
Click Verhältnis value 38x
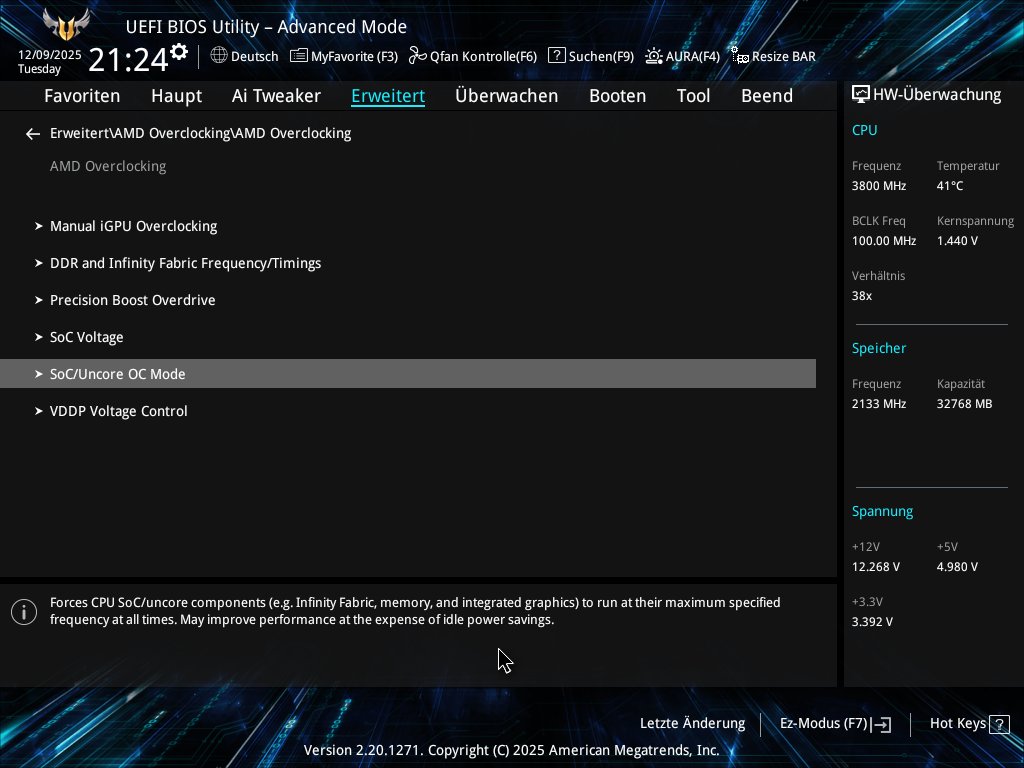(x=861, y=296)
